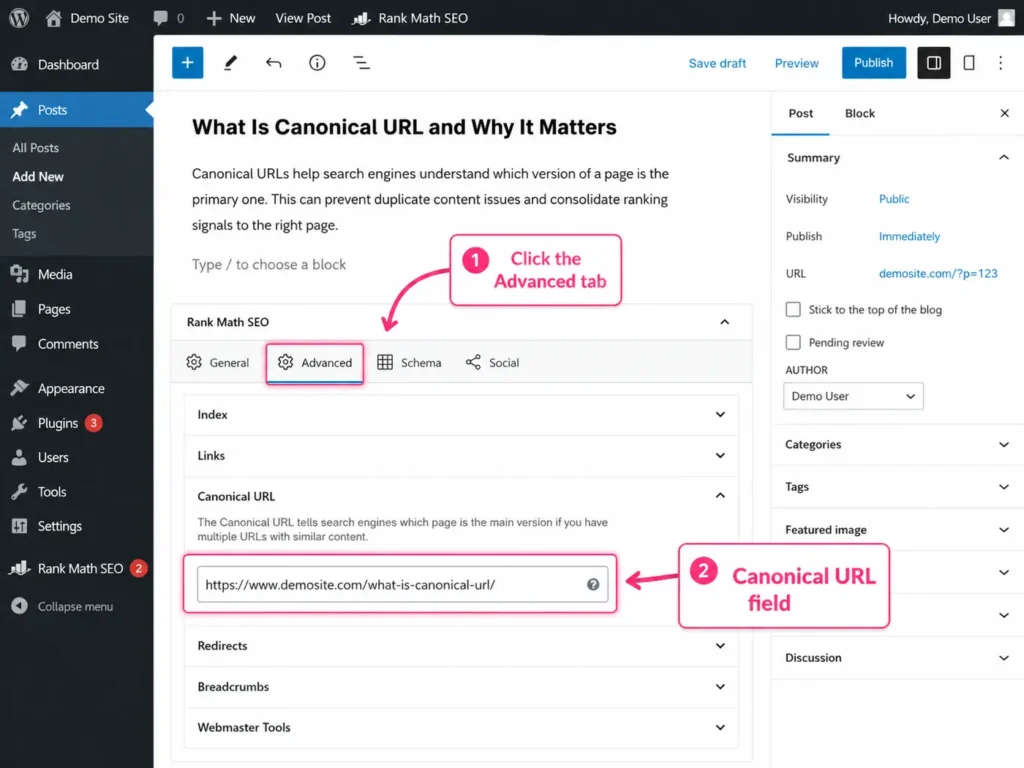Toggle the settings sidebar panel icon
The width and height of the screenshot is (1024, 768).
[x=934, y=63]
